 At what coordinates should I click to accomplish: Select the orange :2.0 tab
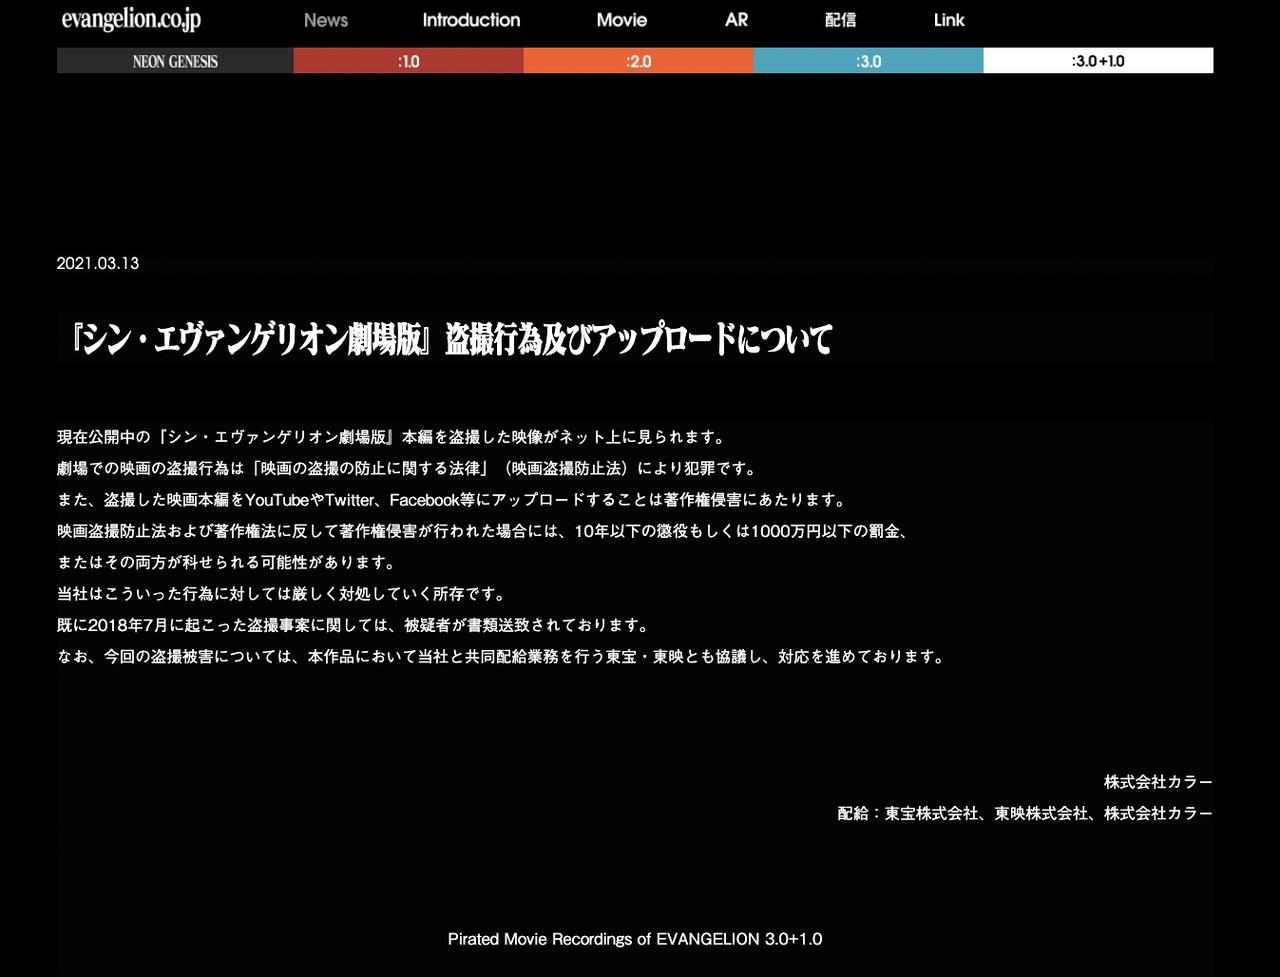638,60
